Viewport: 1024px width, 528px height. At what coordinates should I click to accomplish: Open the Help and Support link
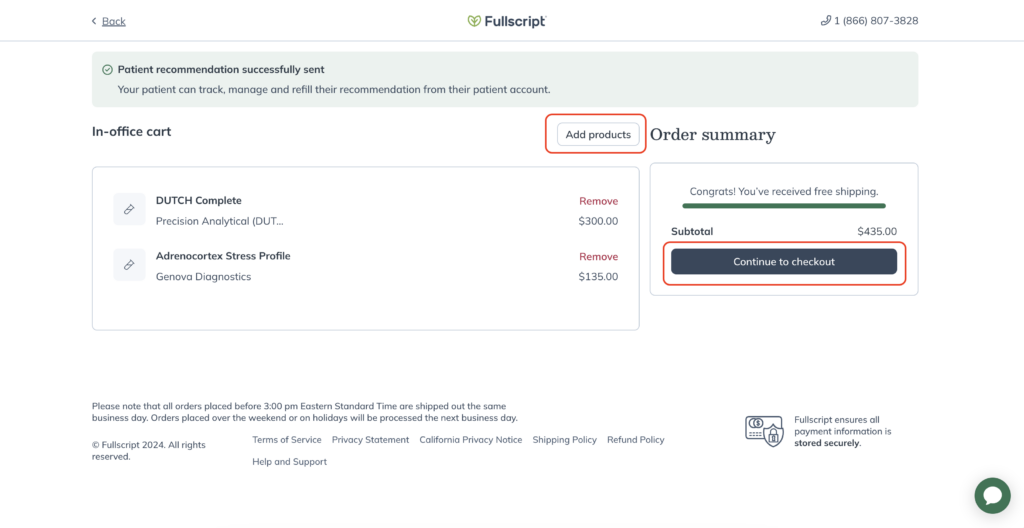pos(289,462)
